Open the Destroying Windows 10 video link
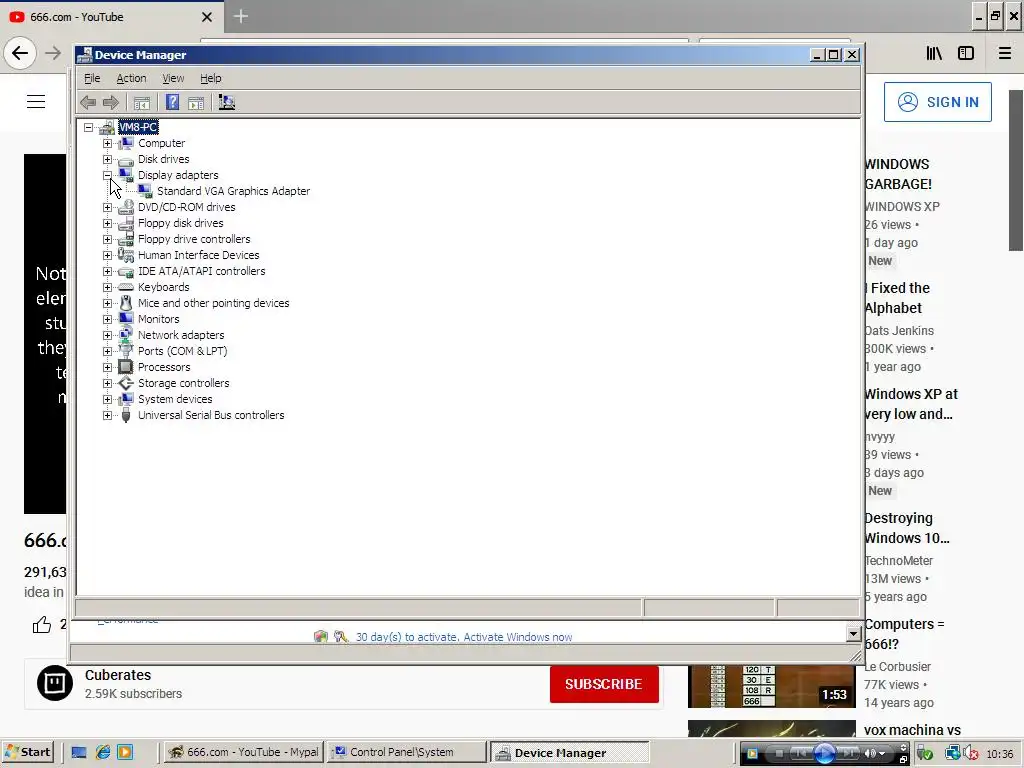 pos(906,528)
